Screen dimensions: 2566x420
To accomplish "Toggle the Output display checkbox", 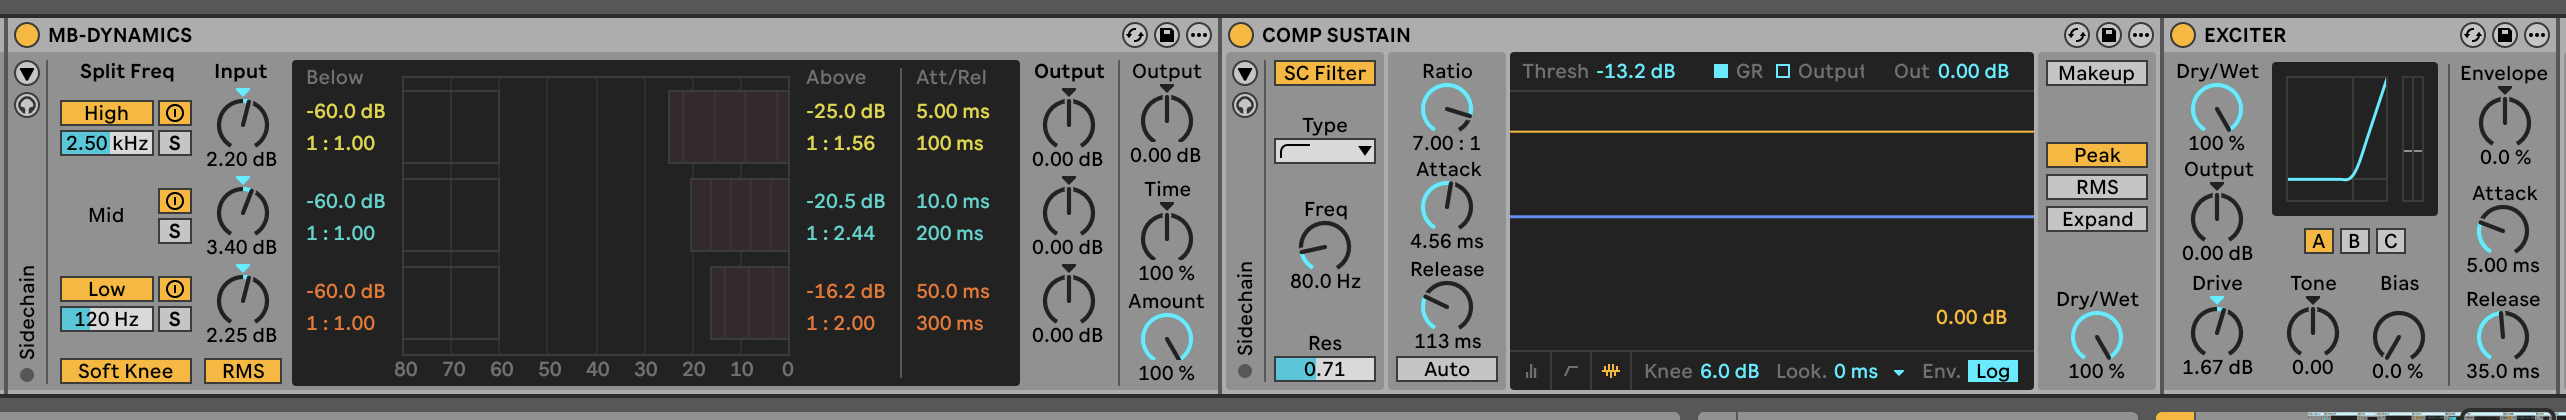I will tap(1783, 71).
